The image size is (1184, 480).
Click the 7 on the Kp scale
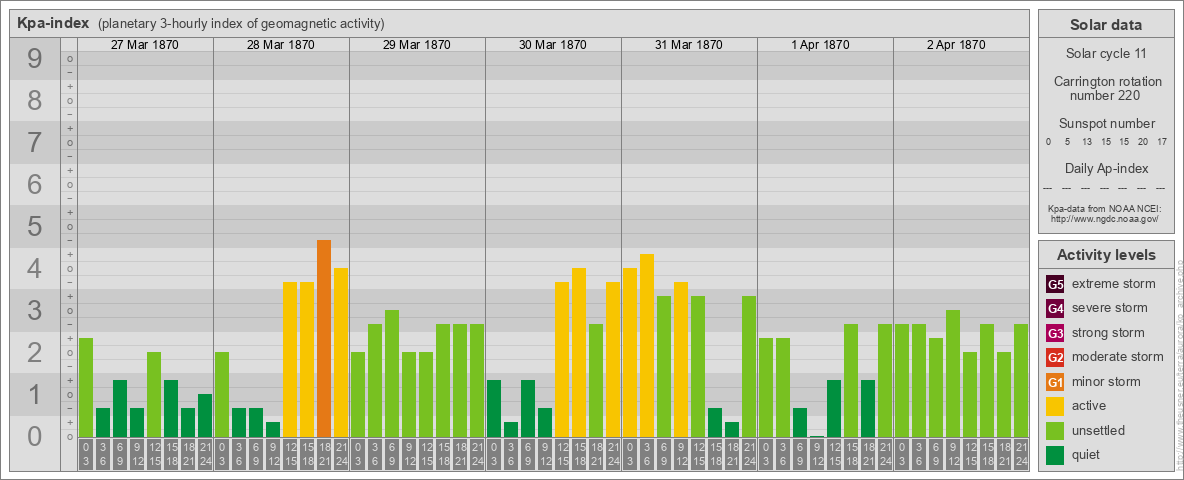tap(35, 142)
